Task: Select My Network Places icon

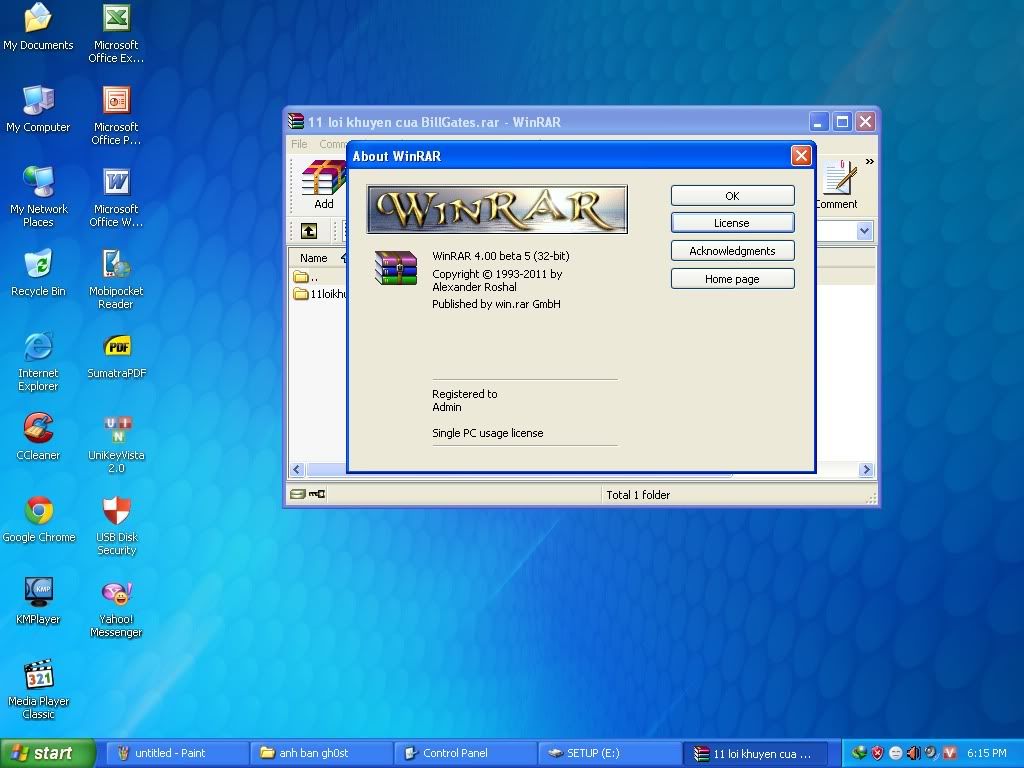Action: point(38,197)
